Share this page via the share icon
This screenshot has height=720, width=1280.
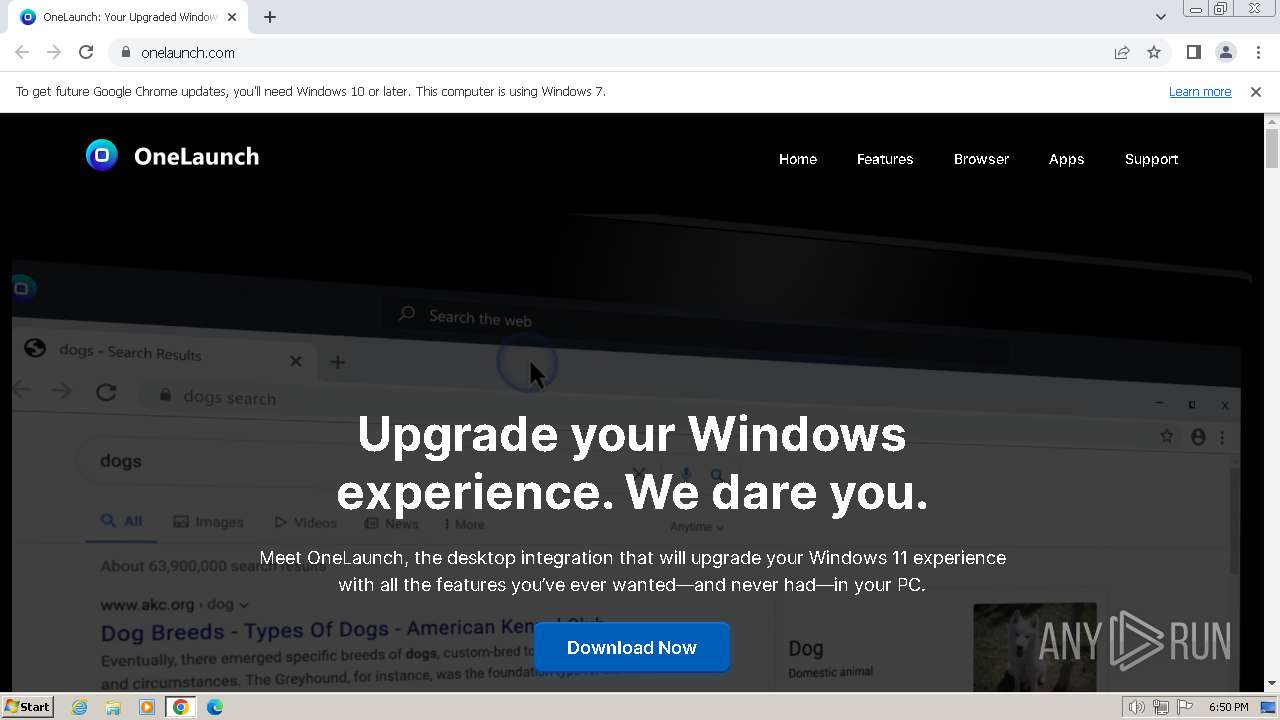[x=1122, y=52]
